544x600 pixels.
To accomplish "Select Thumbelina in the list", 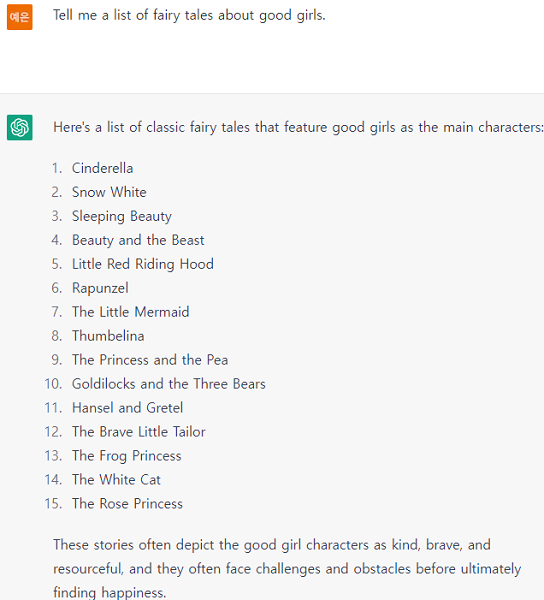I will tap(108, 336).
